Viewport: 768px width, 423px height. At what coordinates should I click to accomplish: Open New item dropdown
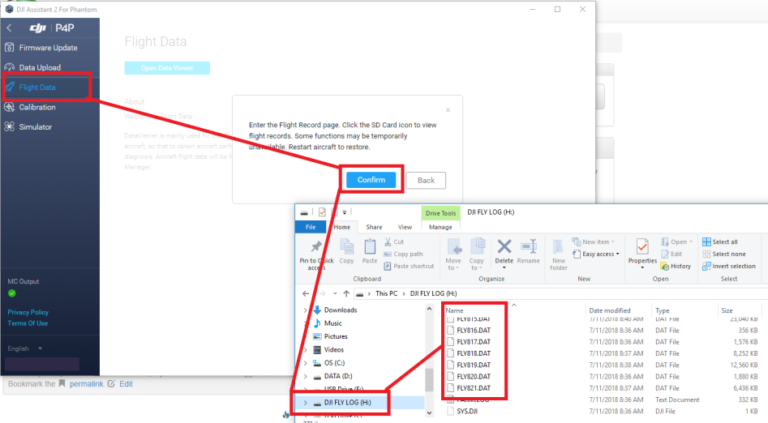click(x=594, y=242)
